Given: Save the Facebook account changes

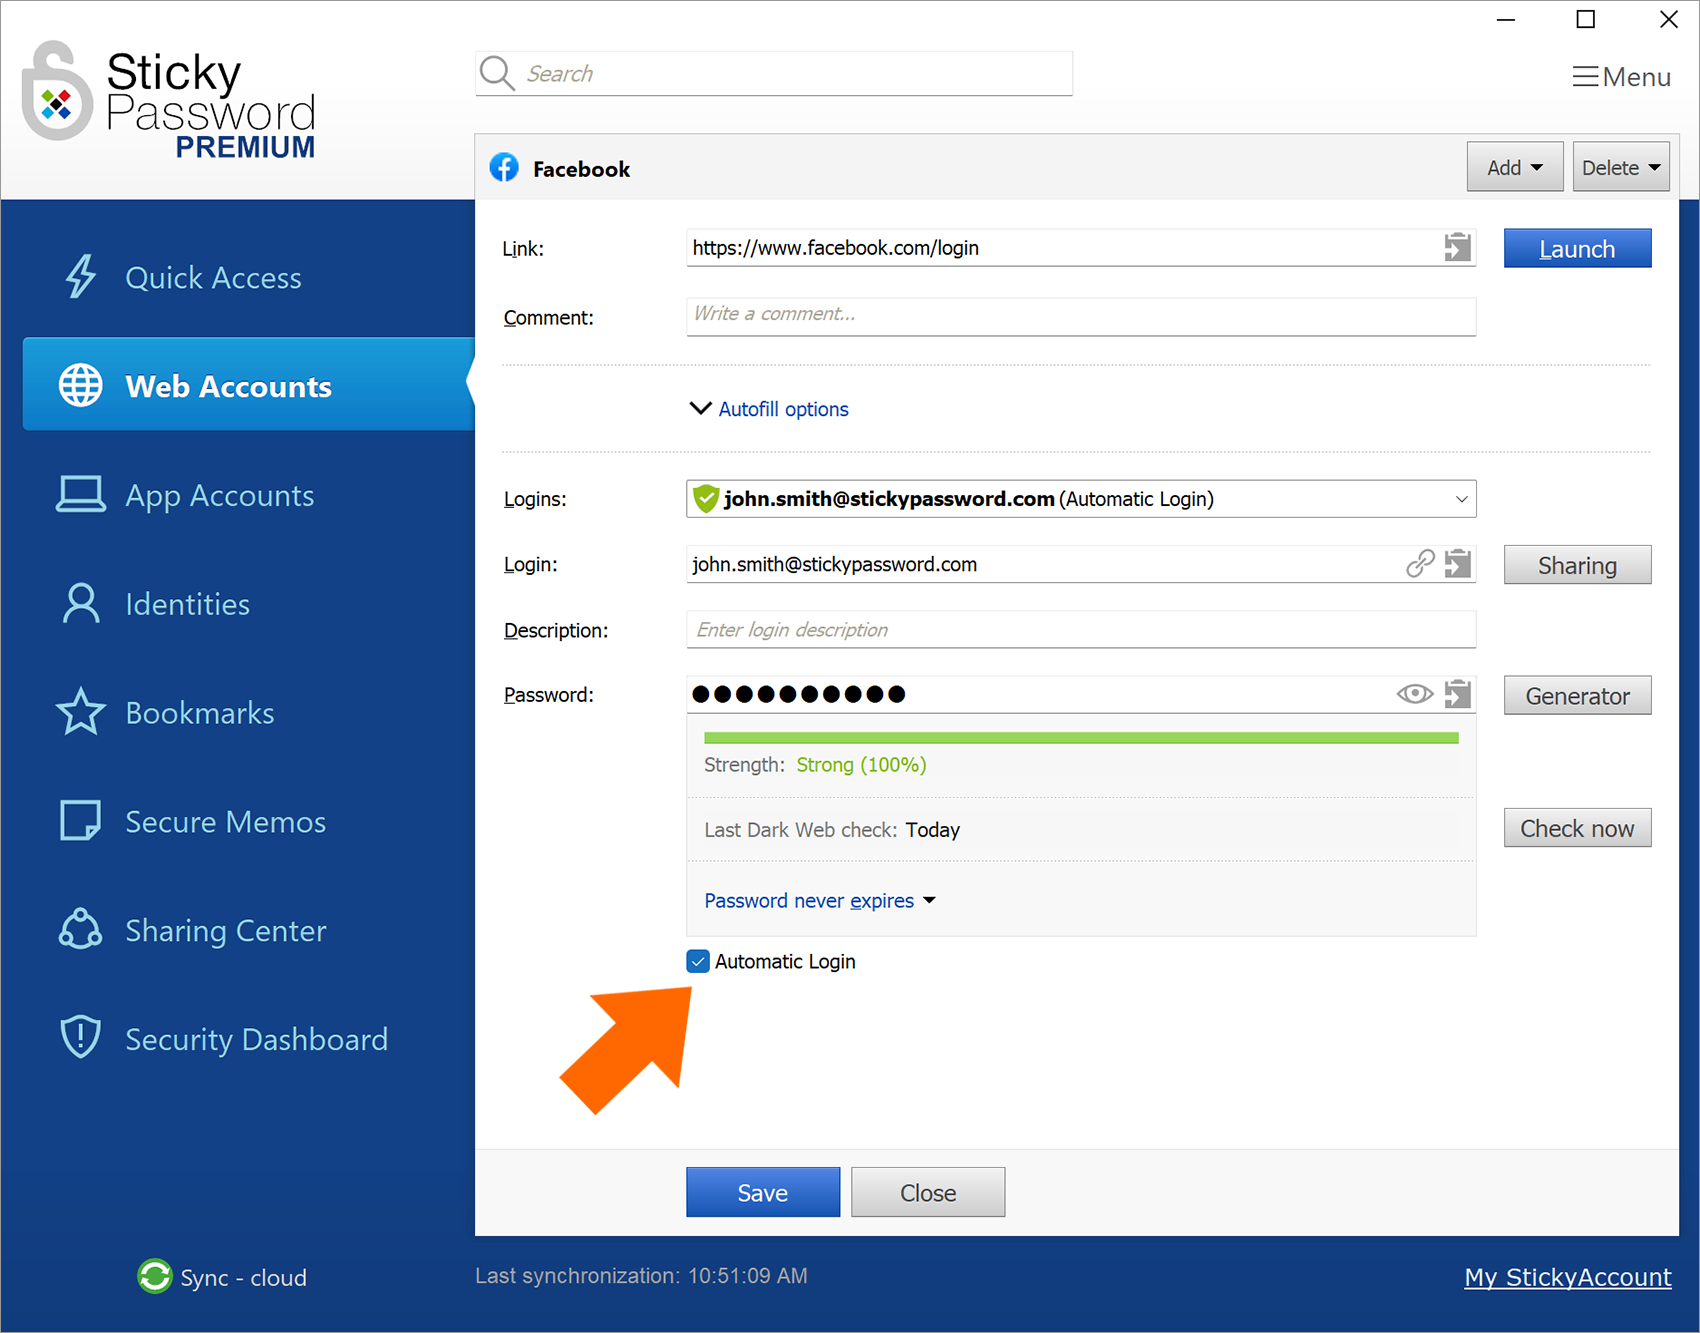Looking at the screenshot, I should tap(763, 1192).
